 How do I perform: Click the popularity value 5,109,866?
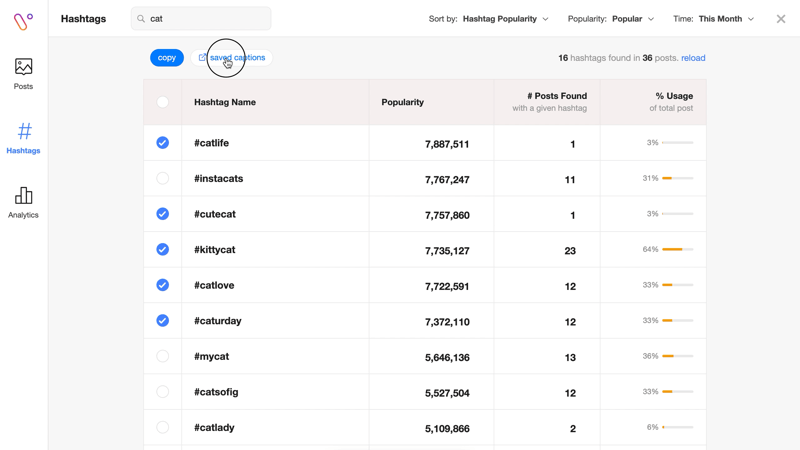(x=447, y=429)
